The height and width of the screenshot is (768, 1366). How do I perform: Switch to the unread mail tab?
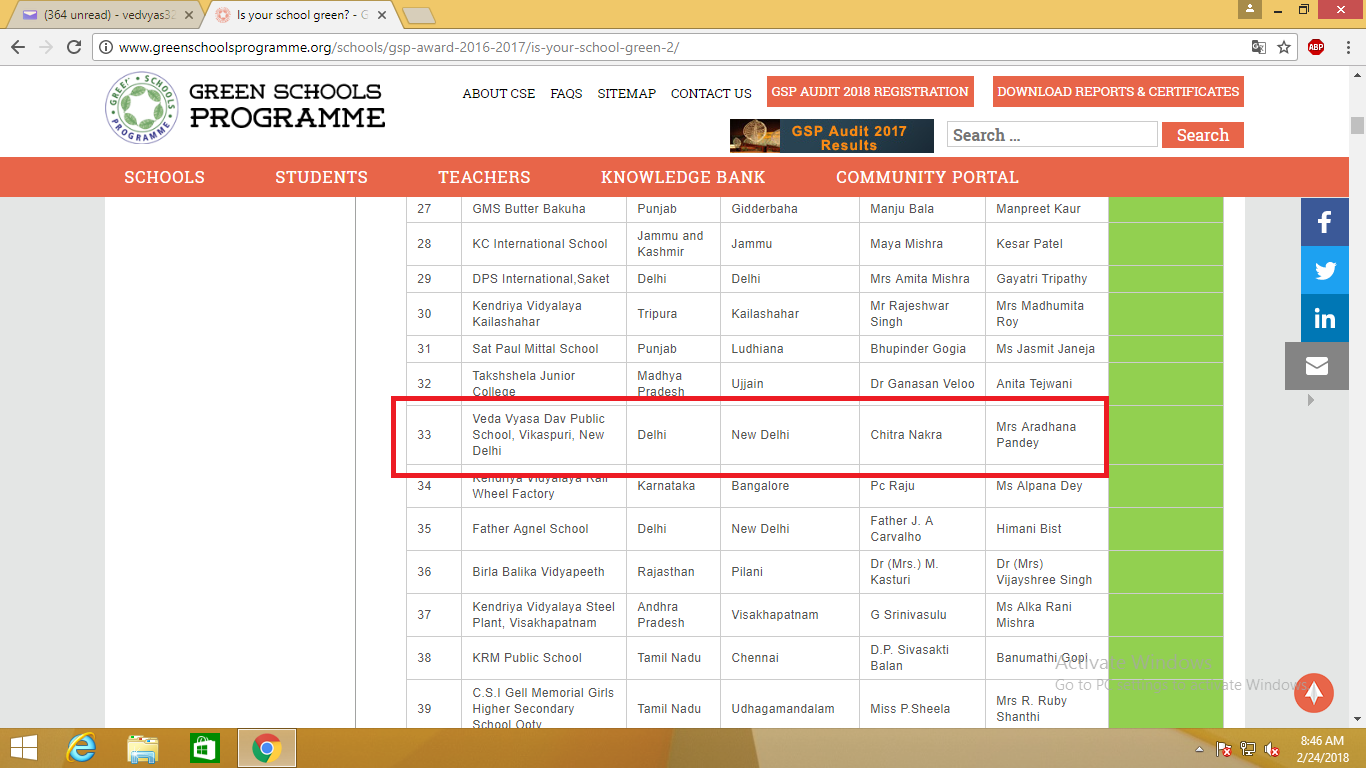pos(100,15)
